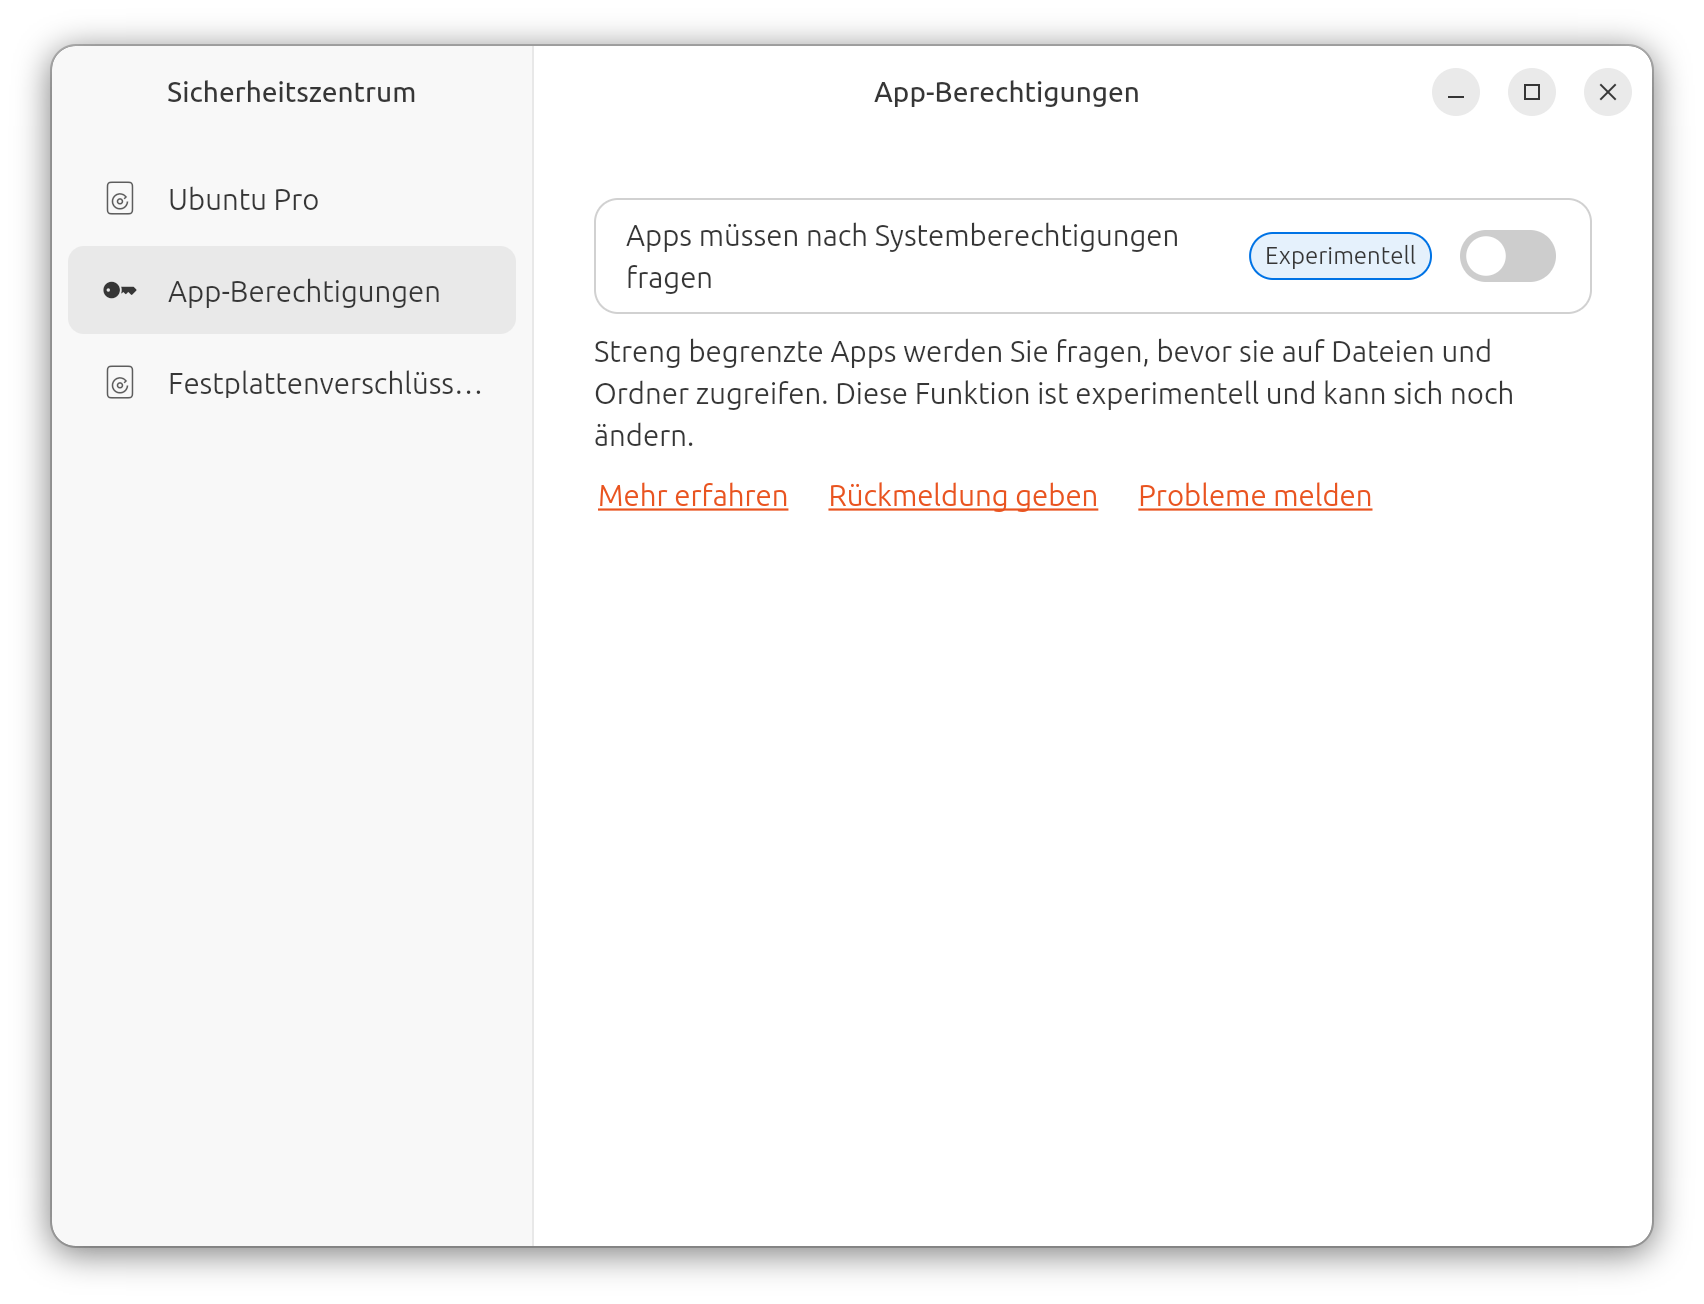Viewport: 1704px width, 1304px height.
Task: Enable the app system permissions switch
Action: click(1507, 257)
